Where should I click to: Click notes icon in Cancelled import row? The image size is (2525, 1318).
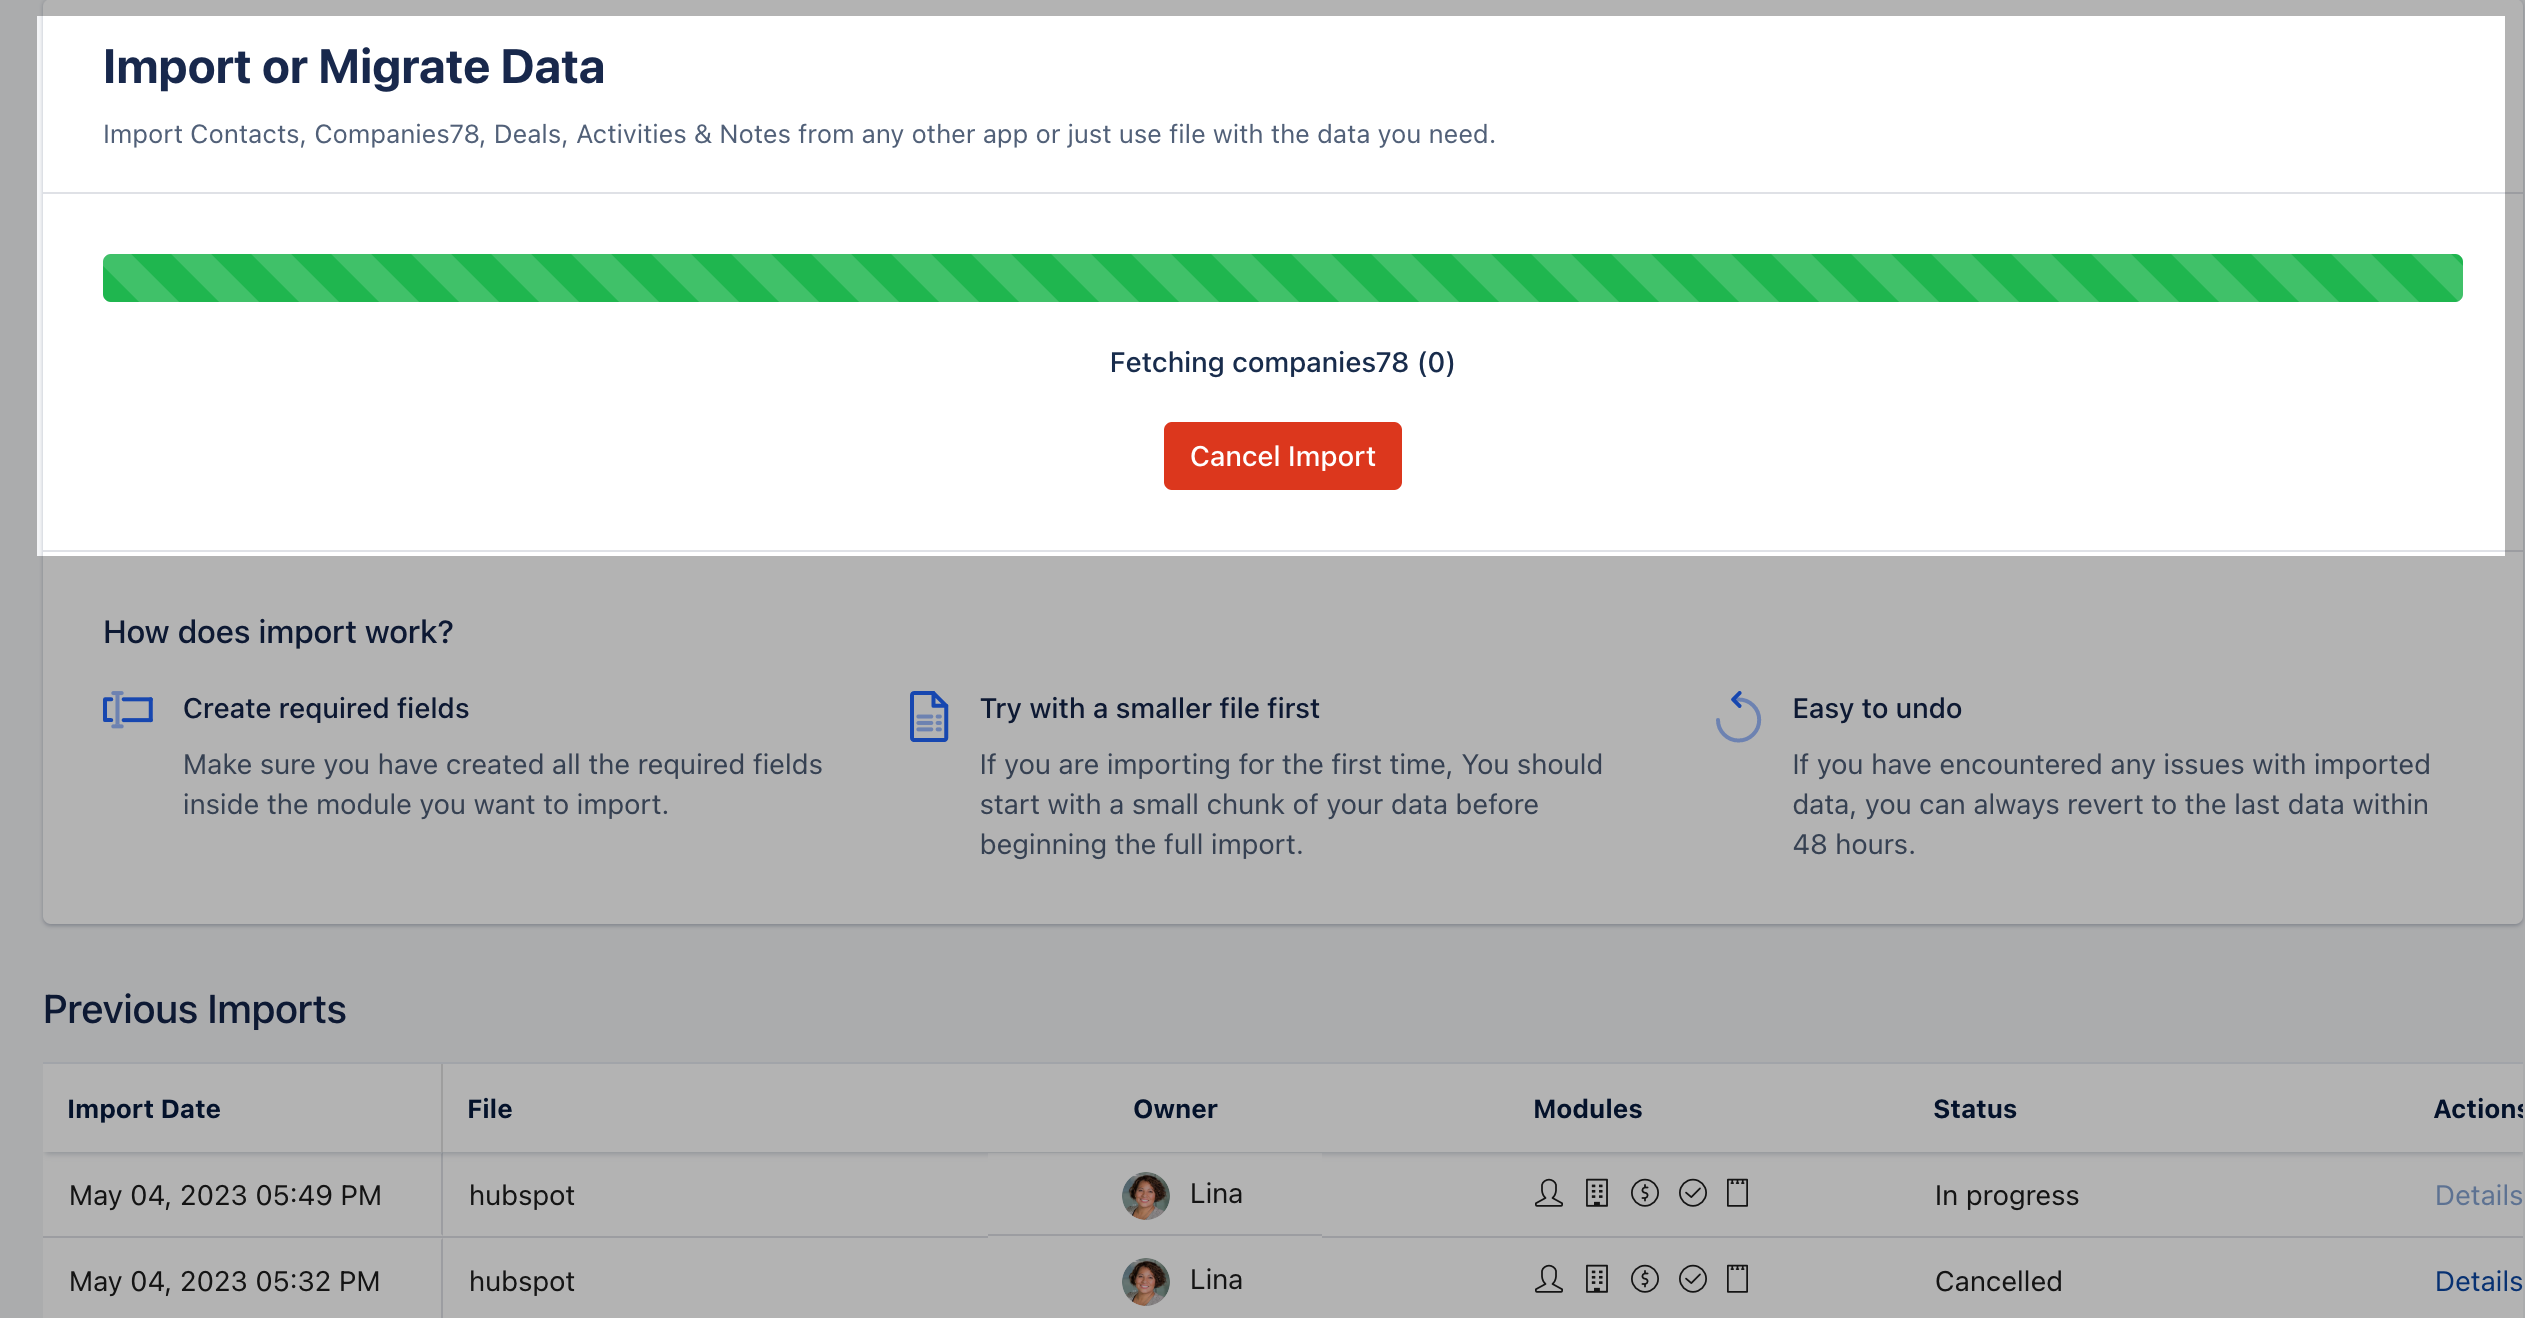click(x=1738, y=1279)
